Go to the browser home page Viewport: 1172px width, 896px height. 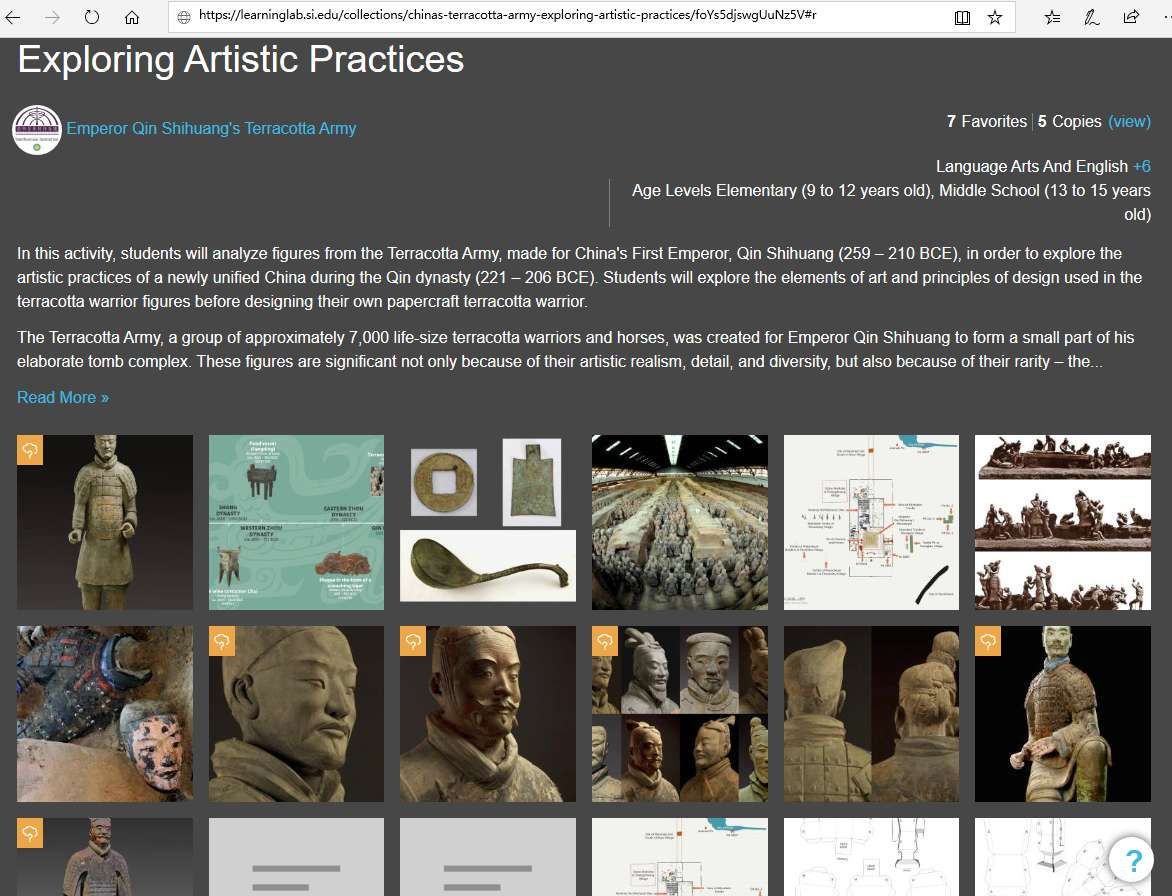[132, 17]
